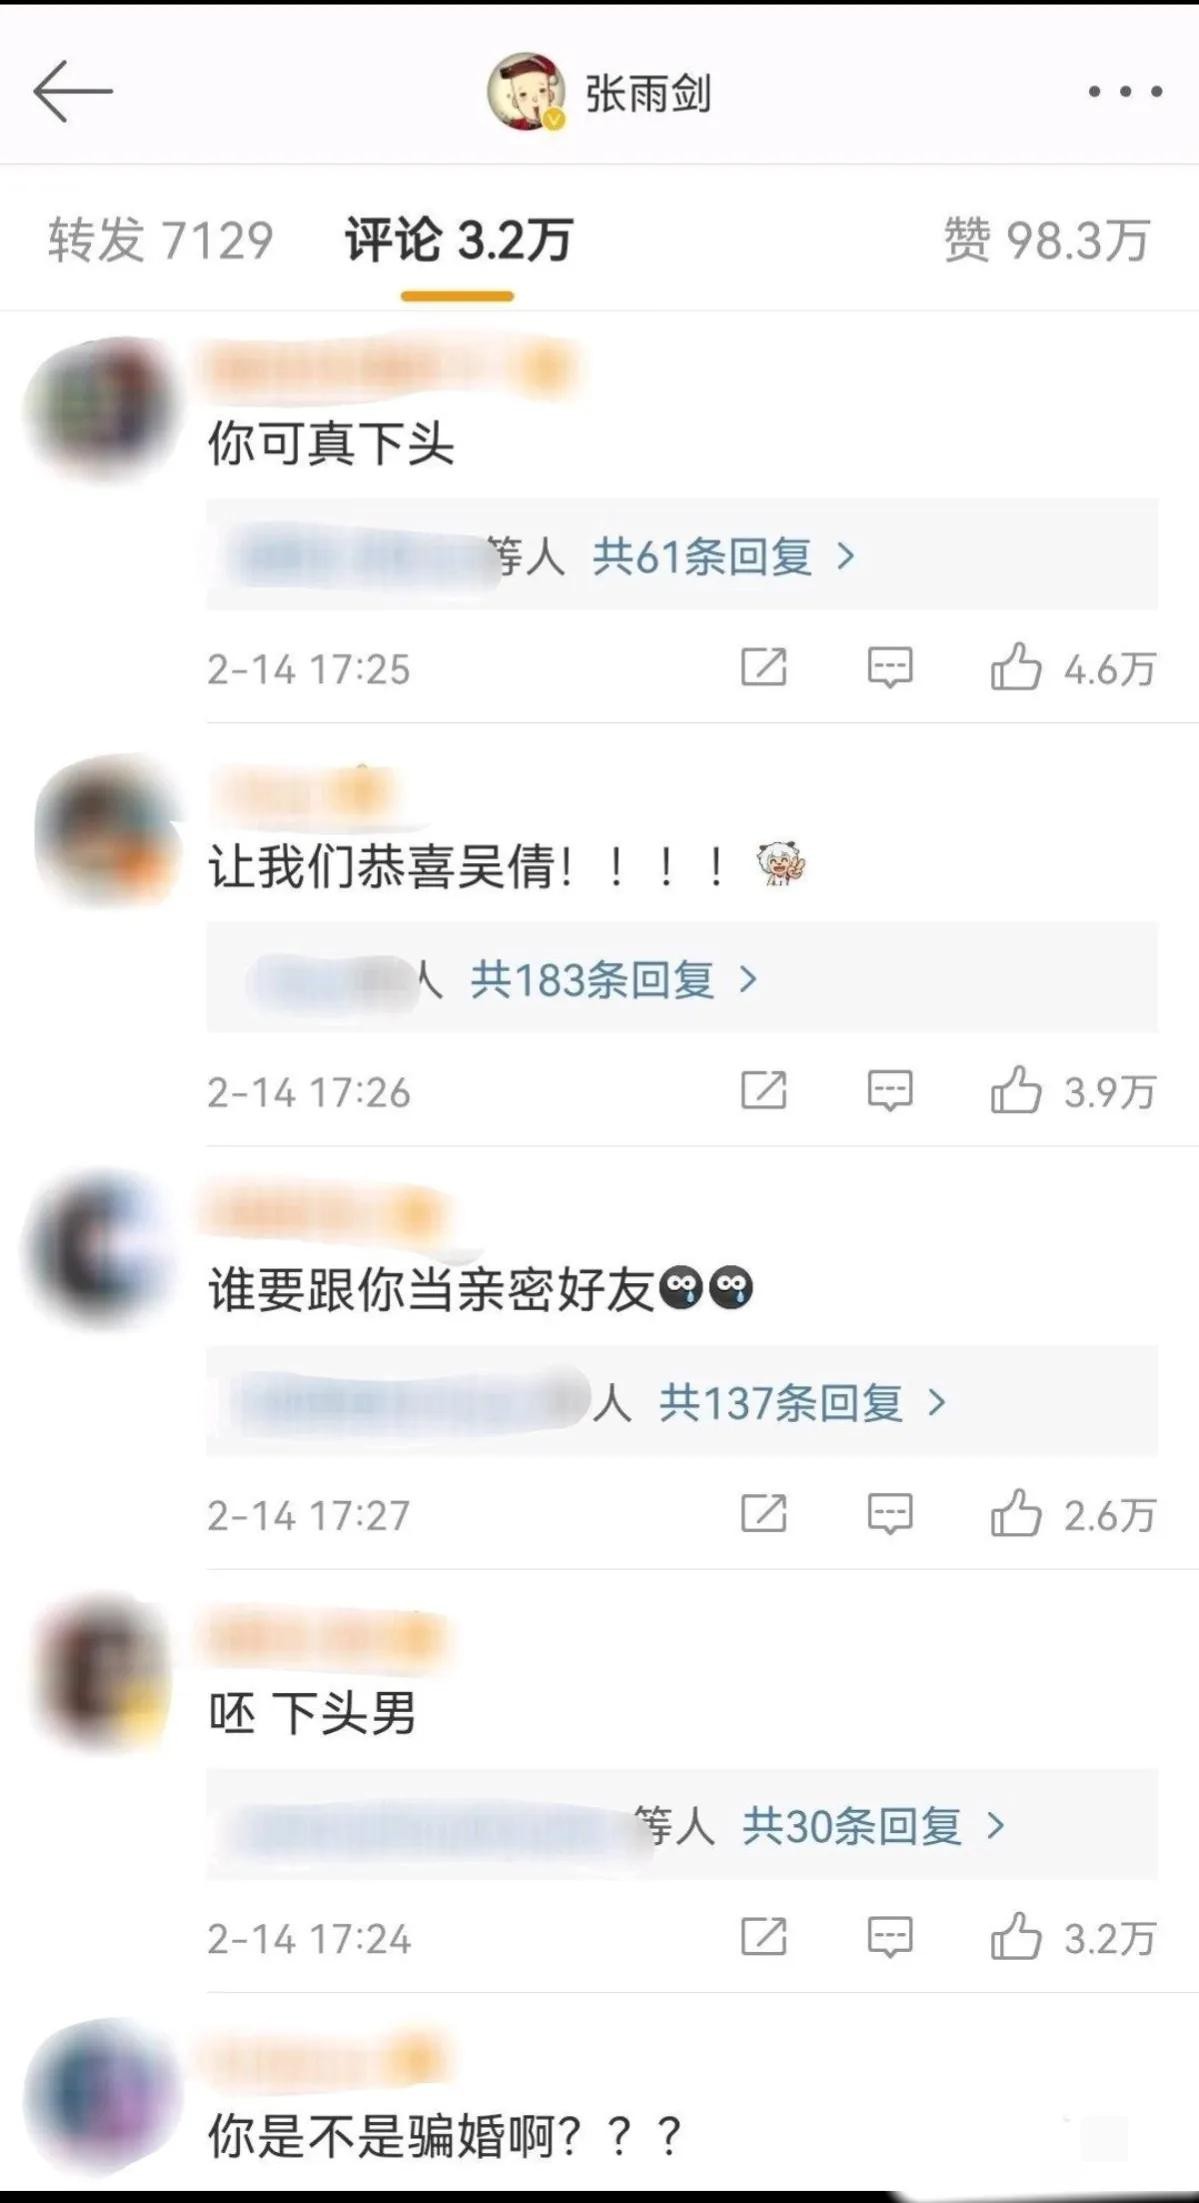
Task: Expand 共137条回复 replies
Action: click(802, 1402)
